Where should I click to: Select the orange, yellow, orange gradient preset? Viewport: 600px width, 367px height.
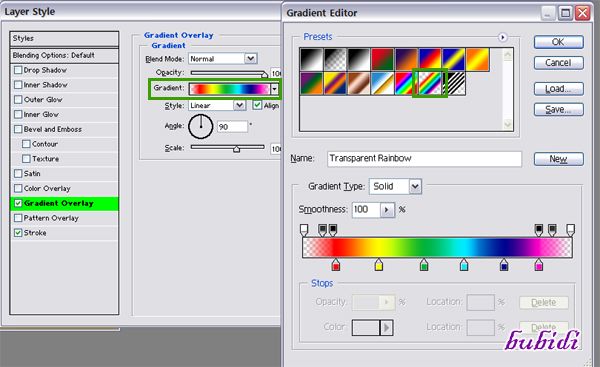tap(478, 59)
